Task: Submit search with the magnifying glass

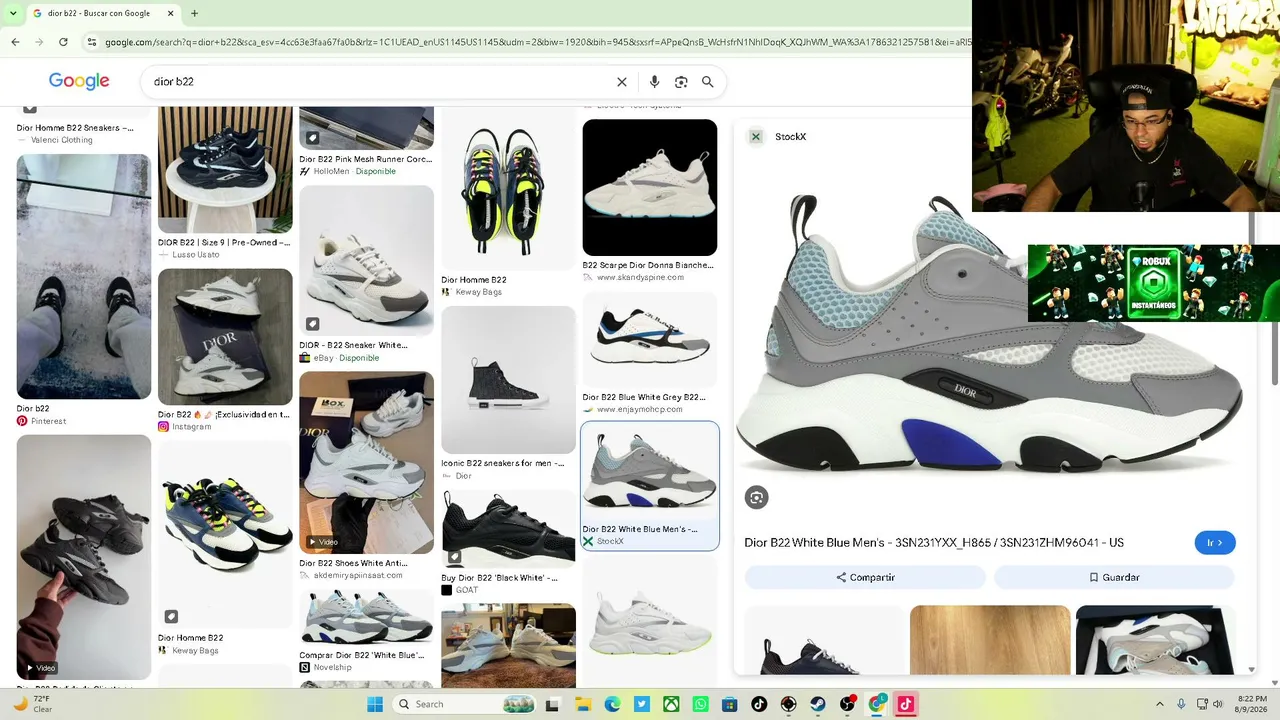Action: click(708, 82)
